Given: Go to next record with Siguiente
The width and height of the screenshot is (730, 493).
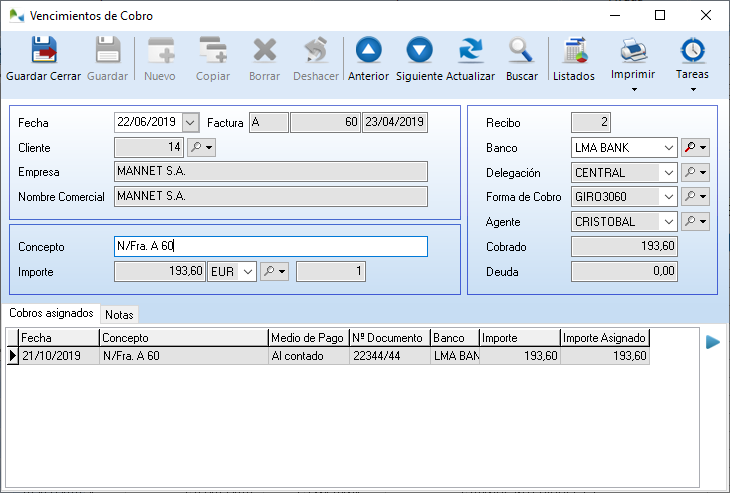Looking at the screenshot, I should (419, 51).
